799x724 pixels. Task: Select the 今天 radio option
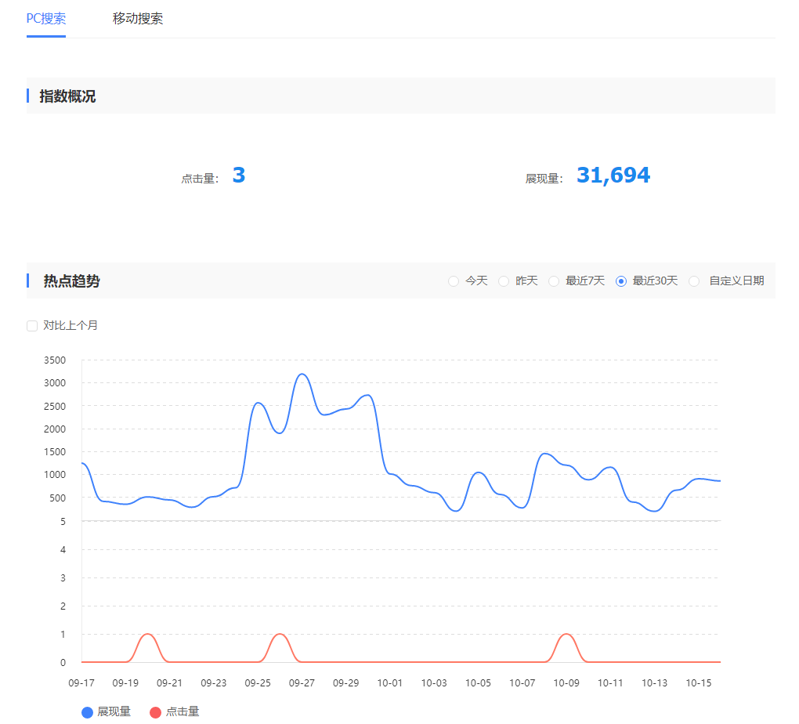click(x=454, y=281)
